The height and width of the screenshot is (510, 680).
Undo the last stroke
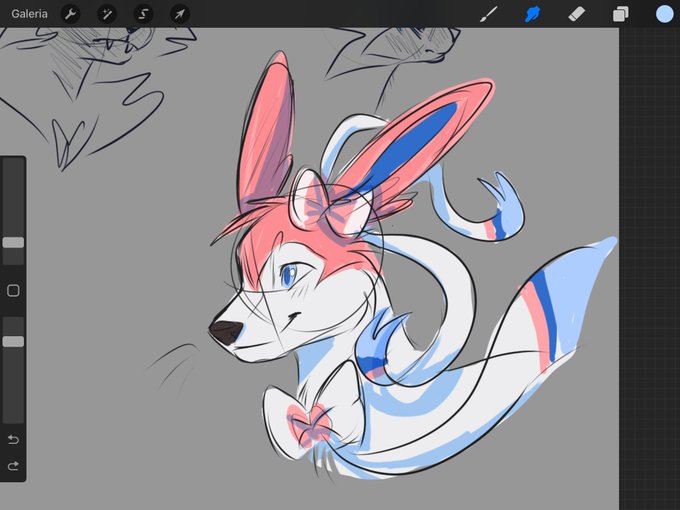point(13,440)
